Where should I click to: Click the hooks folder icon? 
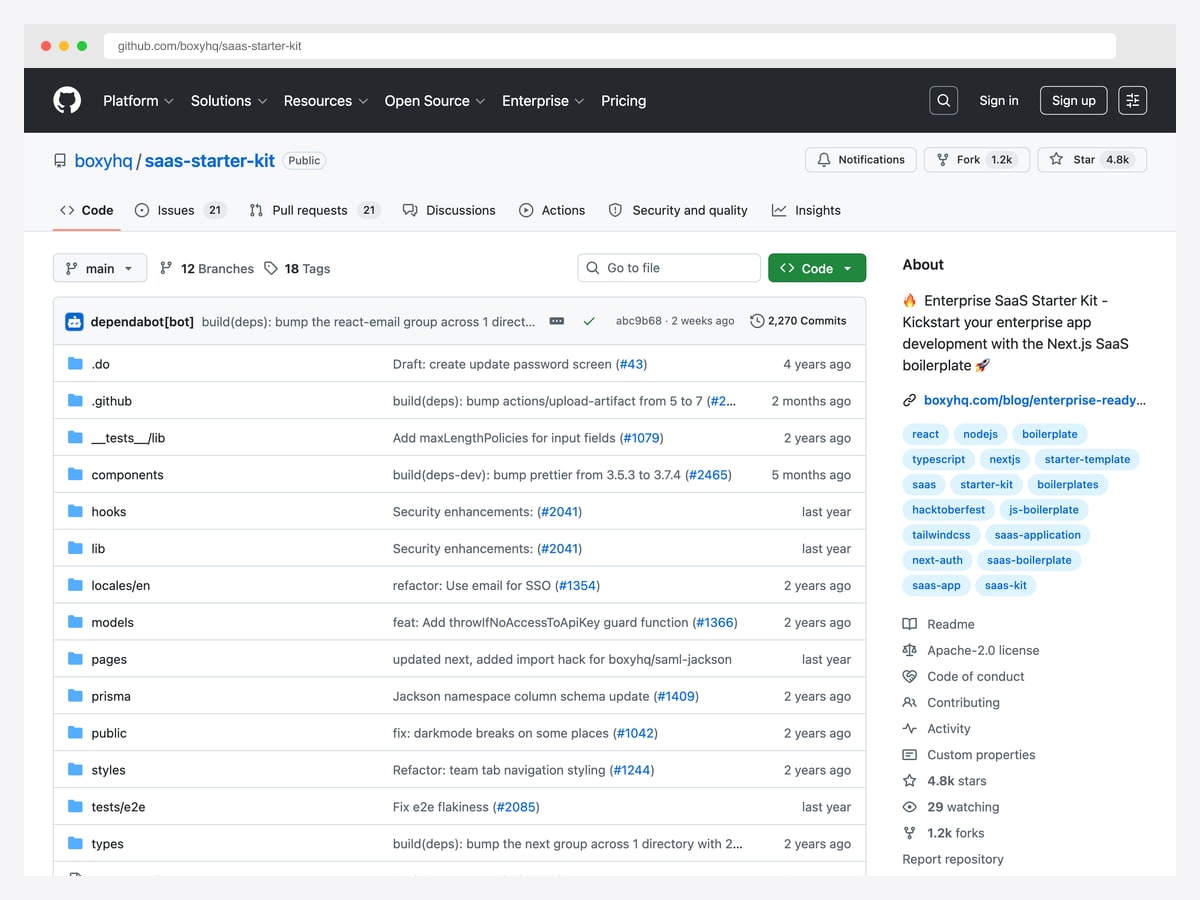click(75, 512)
